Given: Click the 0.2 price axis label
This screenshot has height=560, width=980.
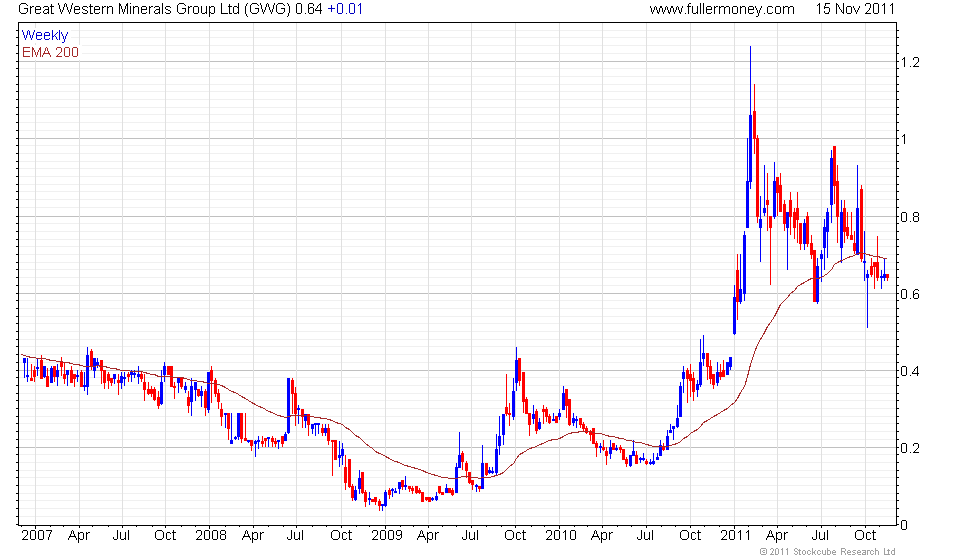Looking at the screenshot, I should pos(910,448).
